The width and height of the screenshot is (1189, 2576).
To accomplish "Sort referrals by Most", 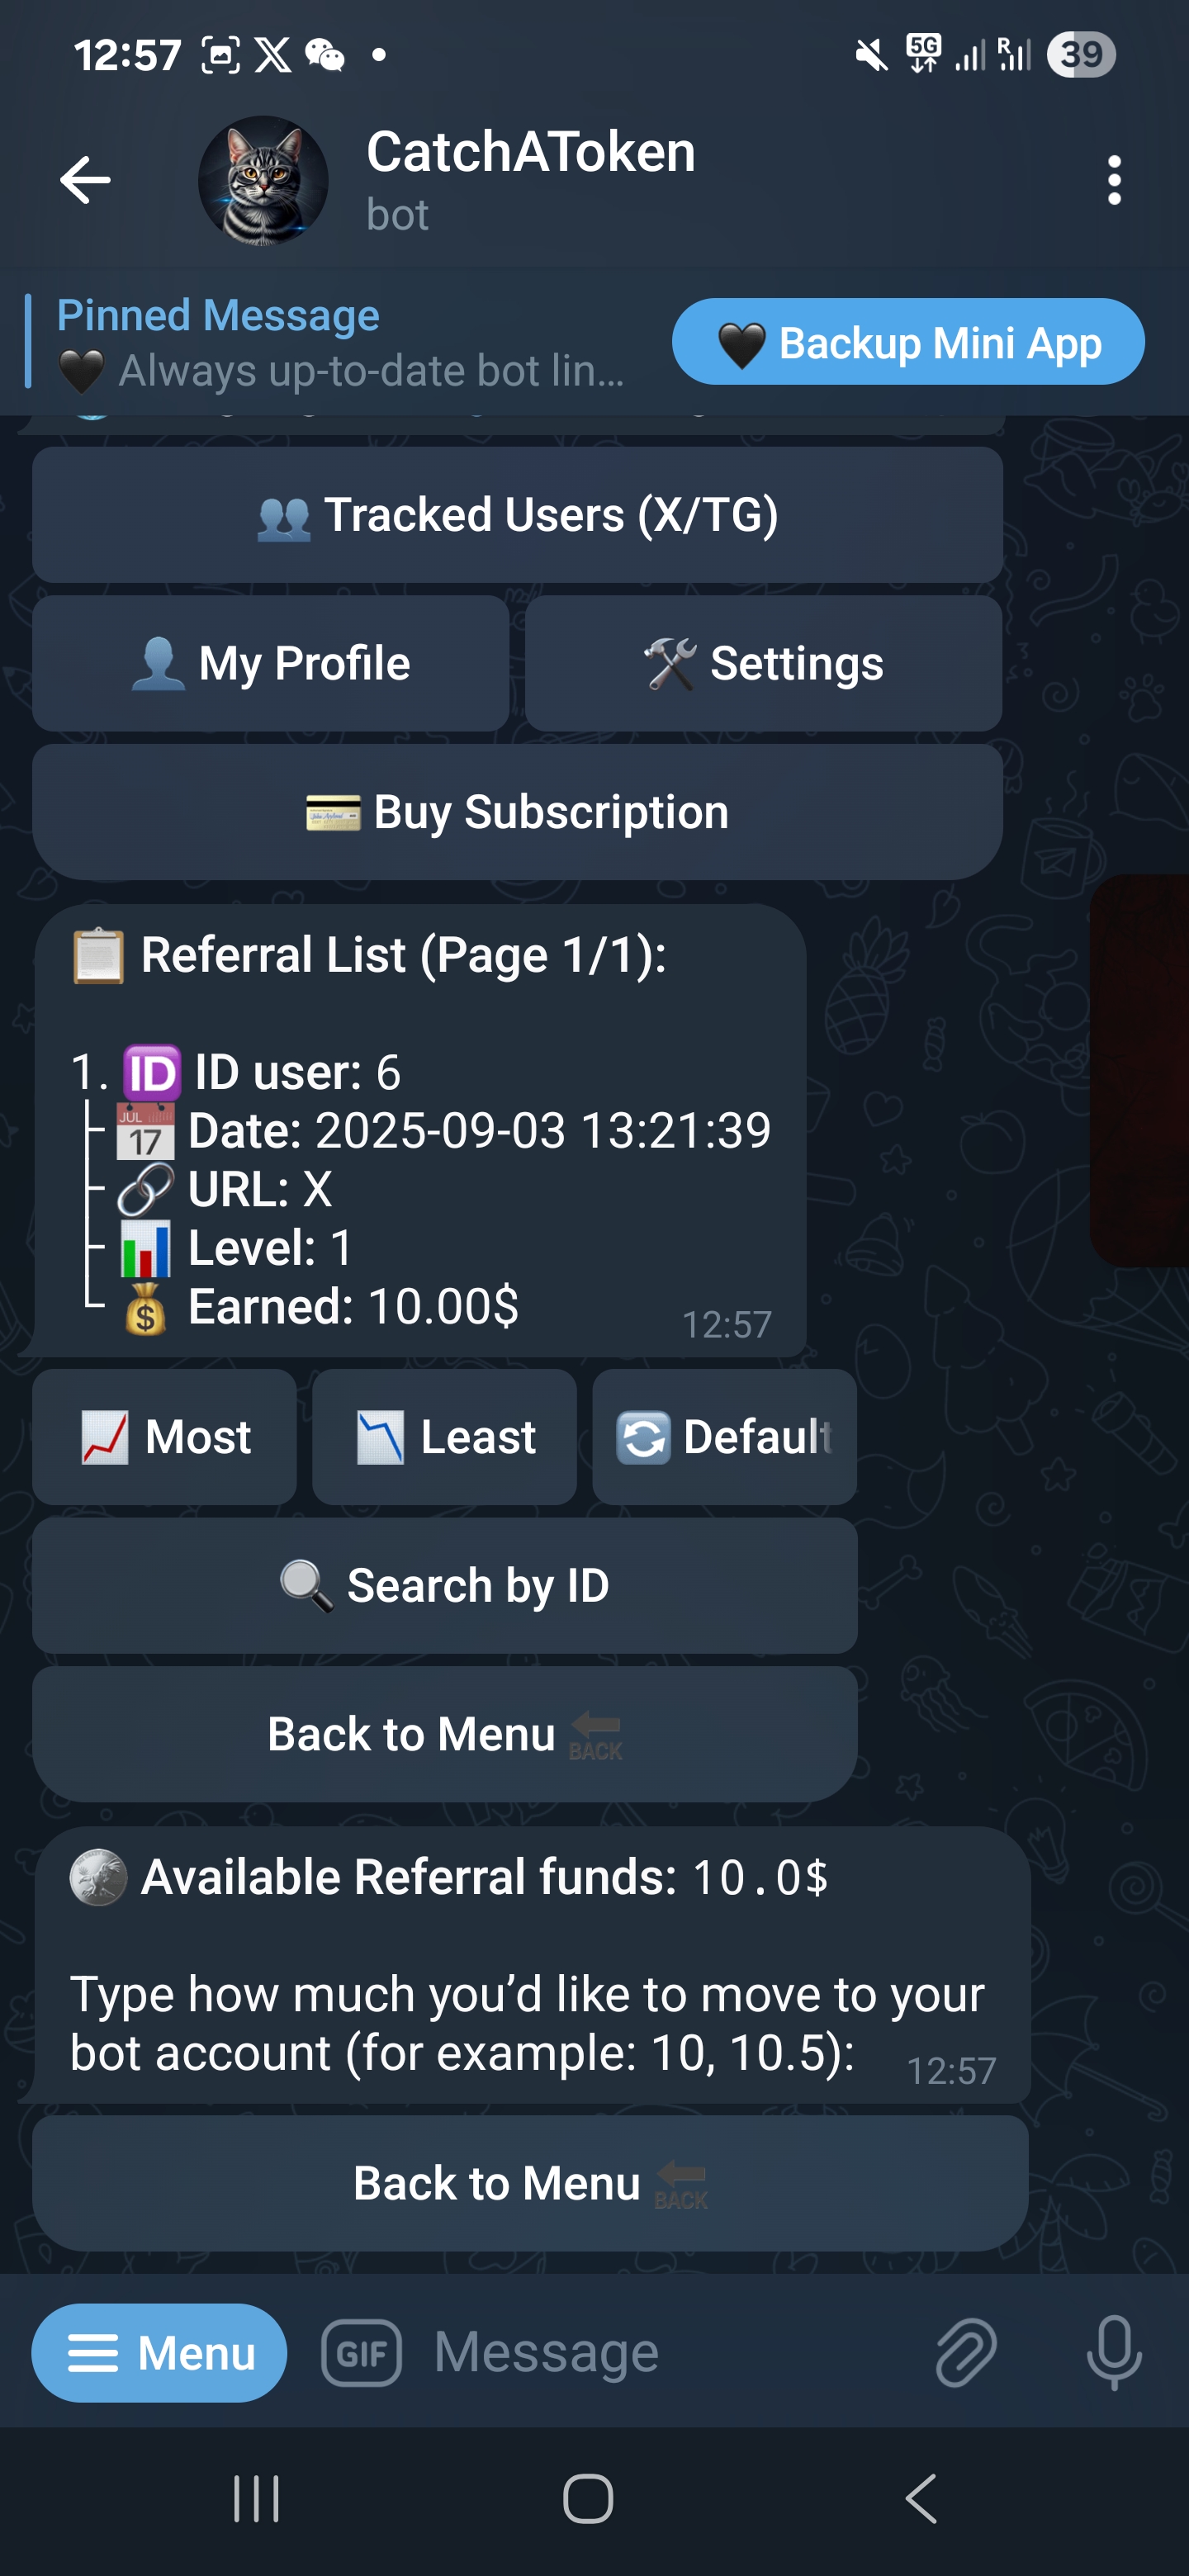I will pos(164,1437).
